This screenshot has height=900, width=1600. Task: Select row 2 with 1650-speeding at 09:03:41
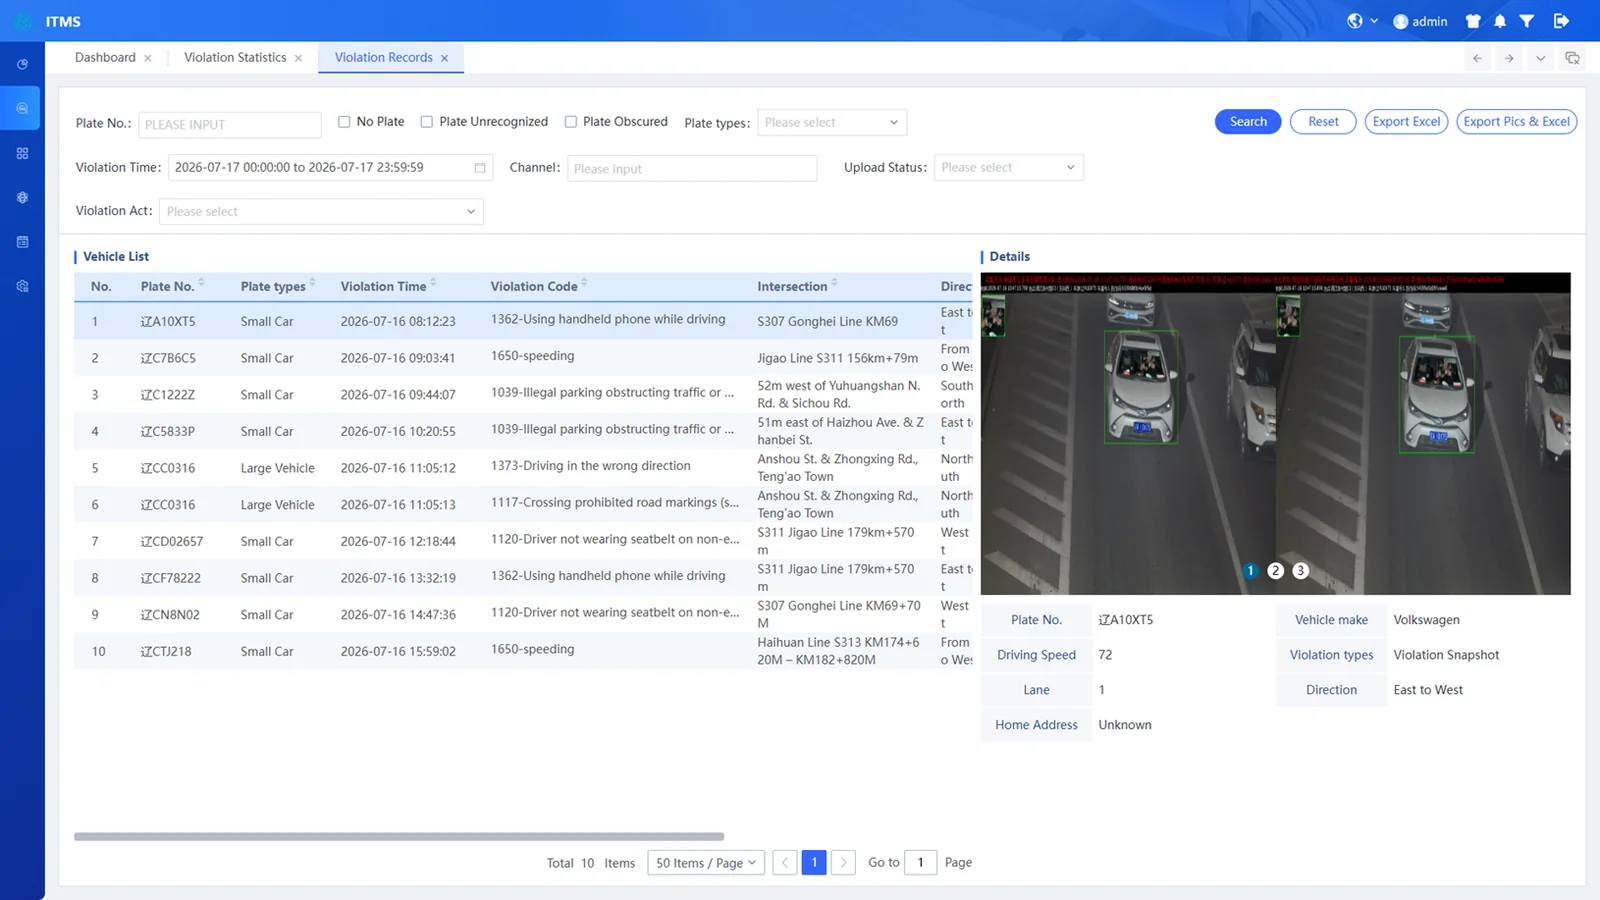pos(523,358)
